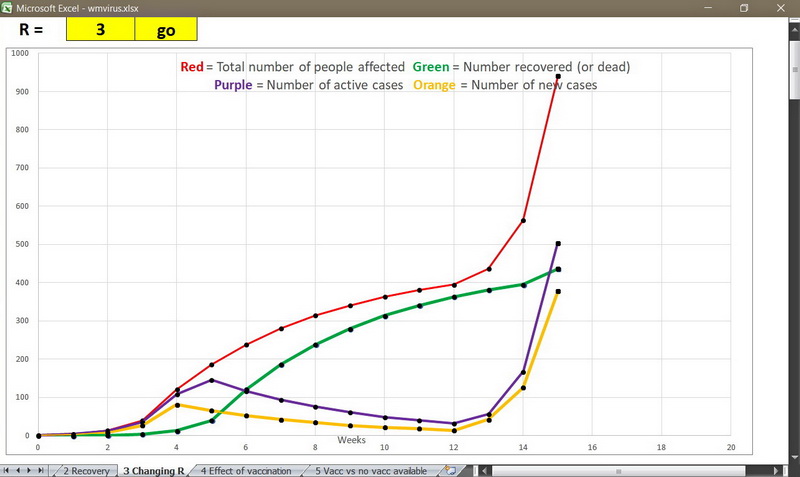Click the Weeks axis label on the chart

pyautogui.click(x=350, y=440)
